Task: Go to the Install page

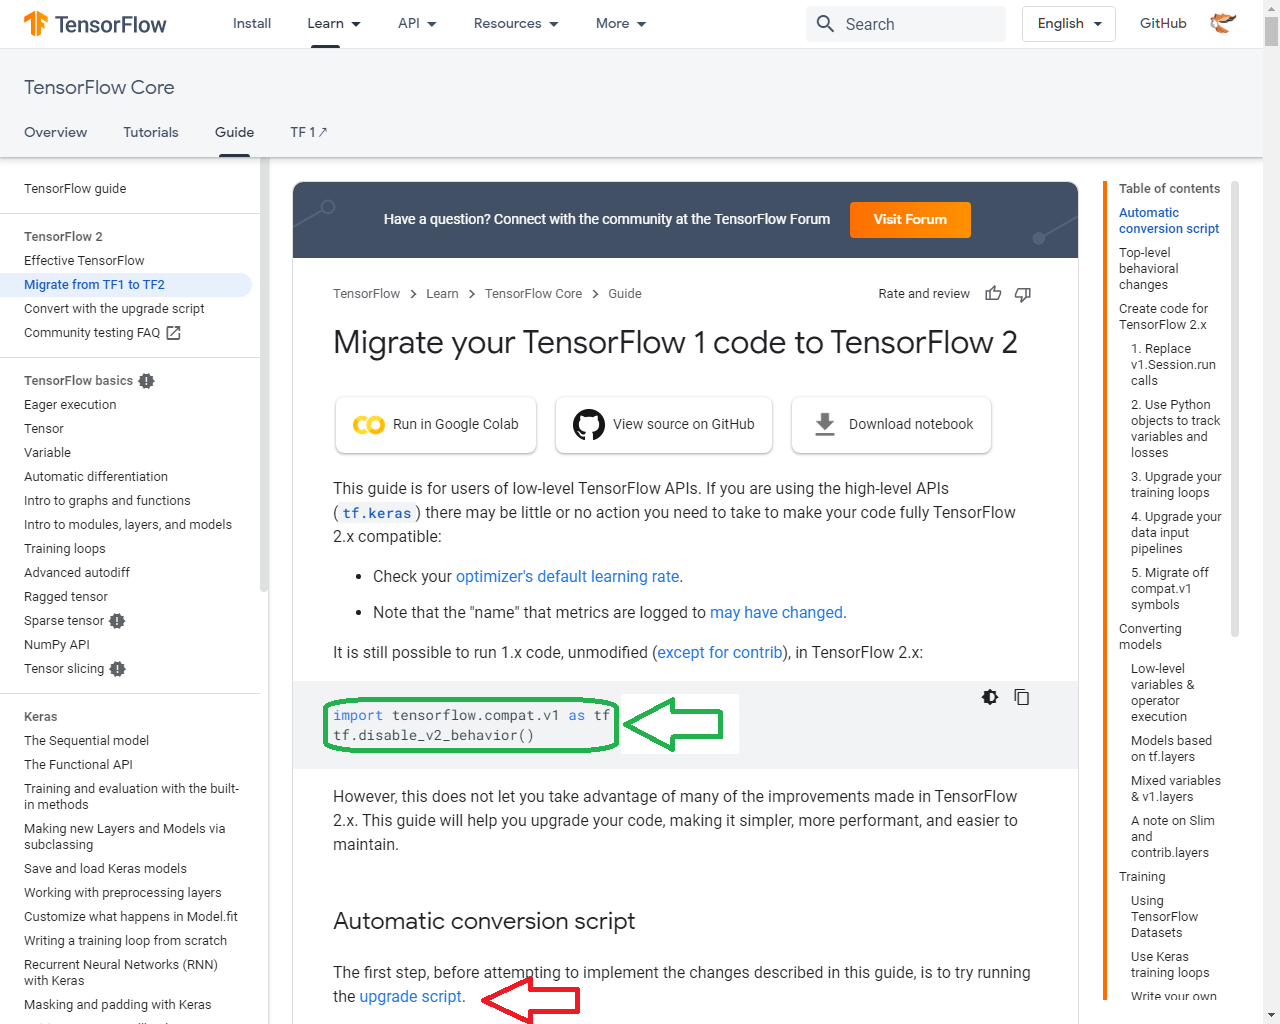Action: point(252,24)
